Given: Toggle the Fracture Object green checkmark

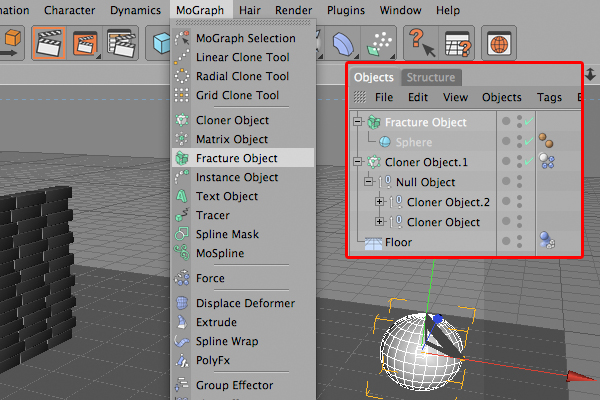Looking at the screenshot, I should click(x=529, y=121).
